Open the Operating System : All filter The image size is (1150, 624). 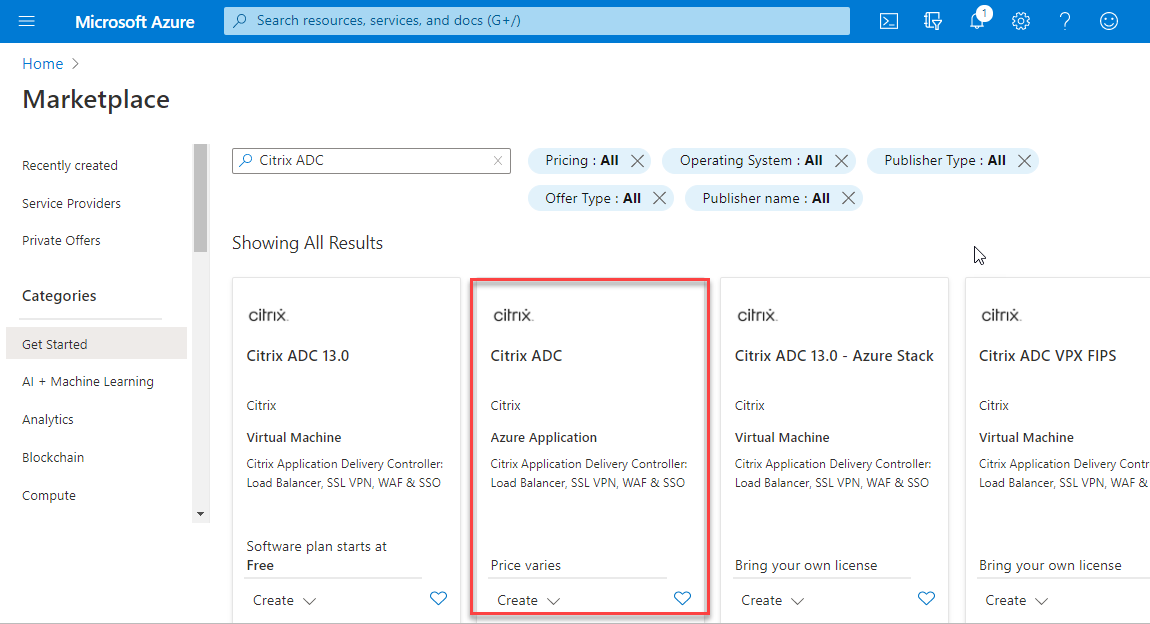[x=750, y=161]
